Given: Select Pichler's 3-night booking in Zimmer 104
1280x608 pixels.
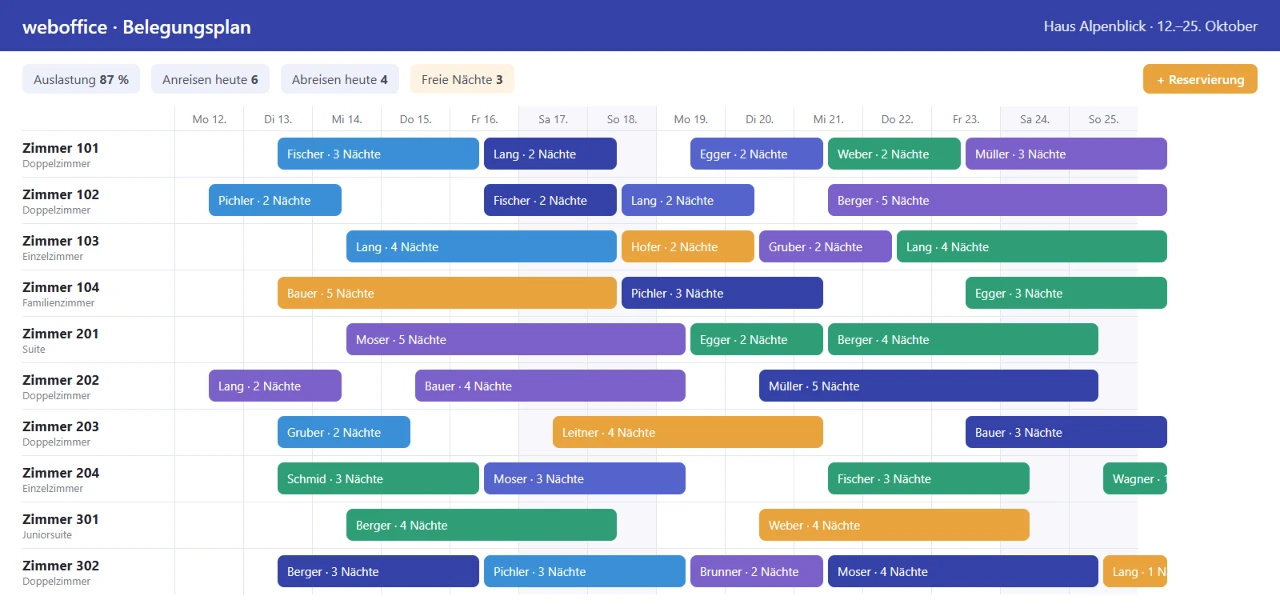Looking at the screenshot, I should (722, 293).
